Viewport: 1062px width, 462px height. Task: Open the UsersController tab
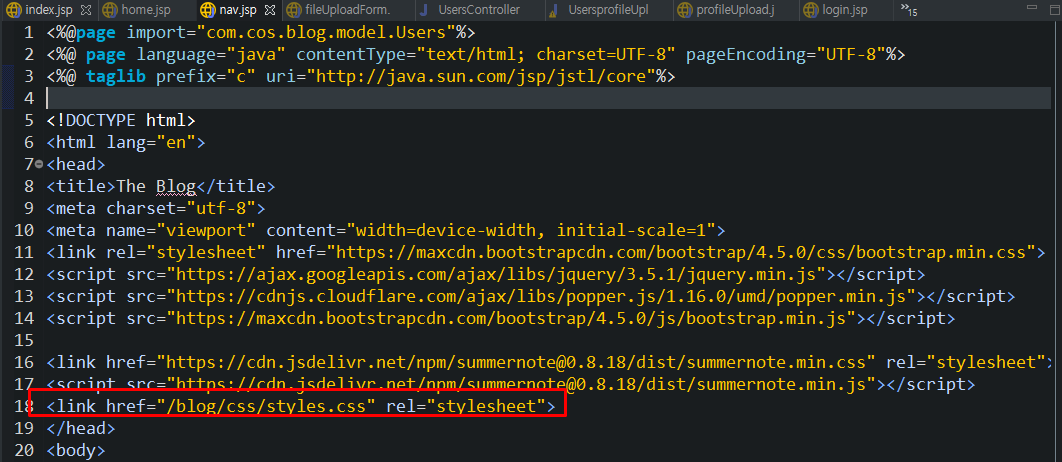point(471,10)
